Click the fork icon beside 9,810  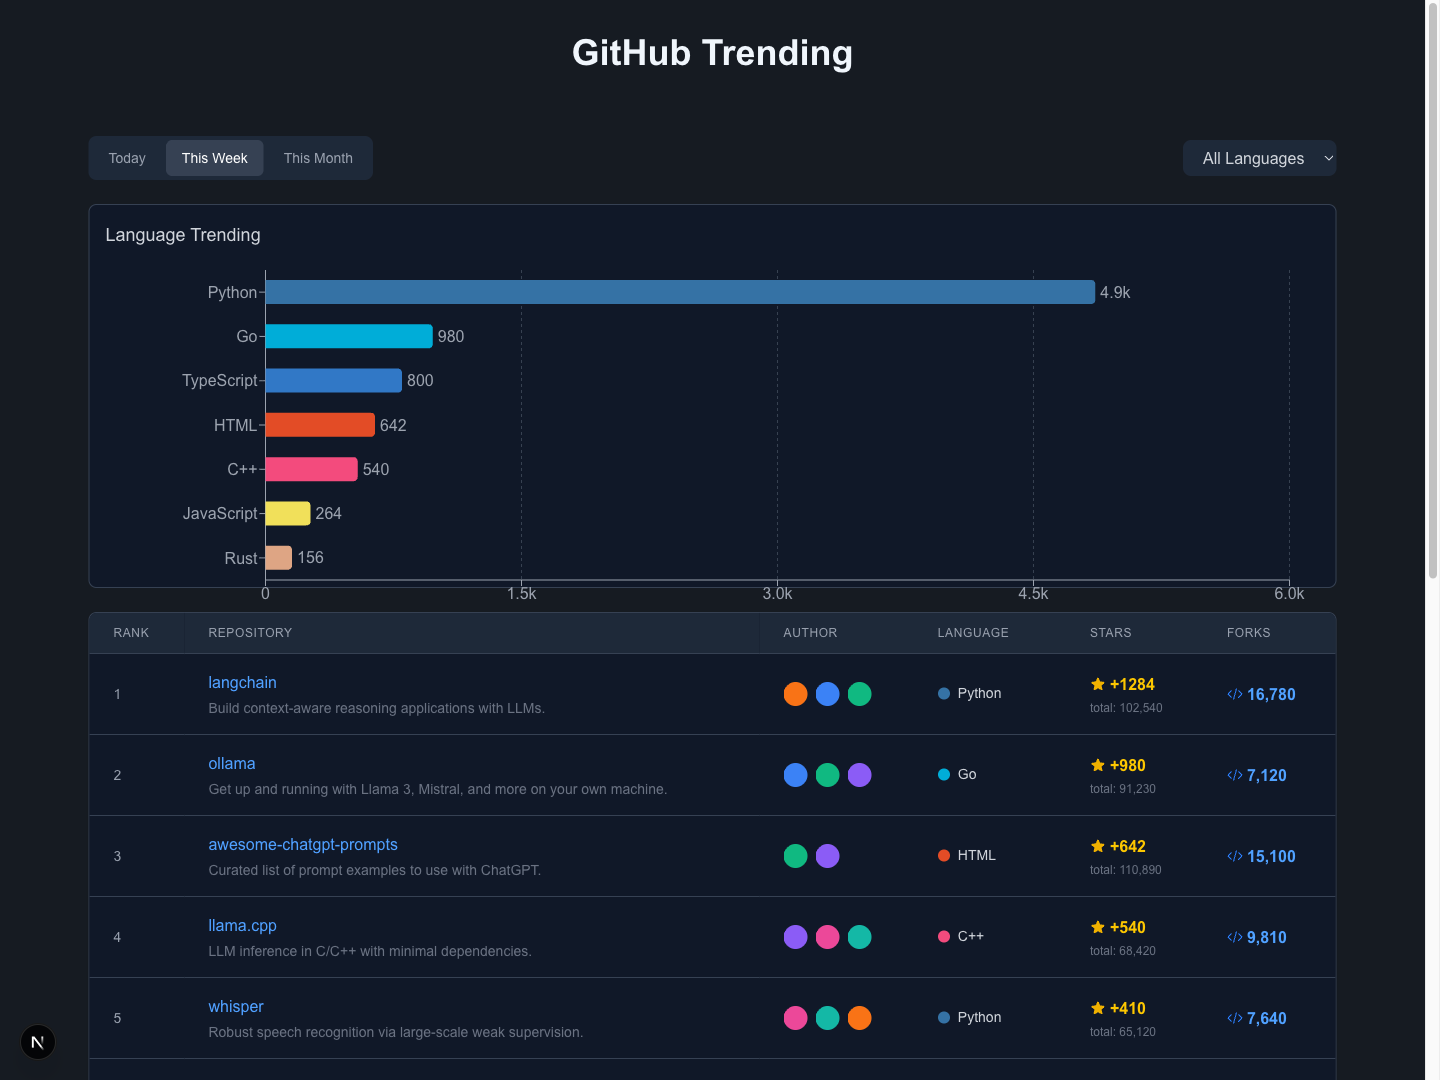(x=1235, y=937)
